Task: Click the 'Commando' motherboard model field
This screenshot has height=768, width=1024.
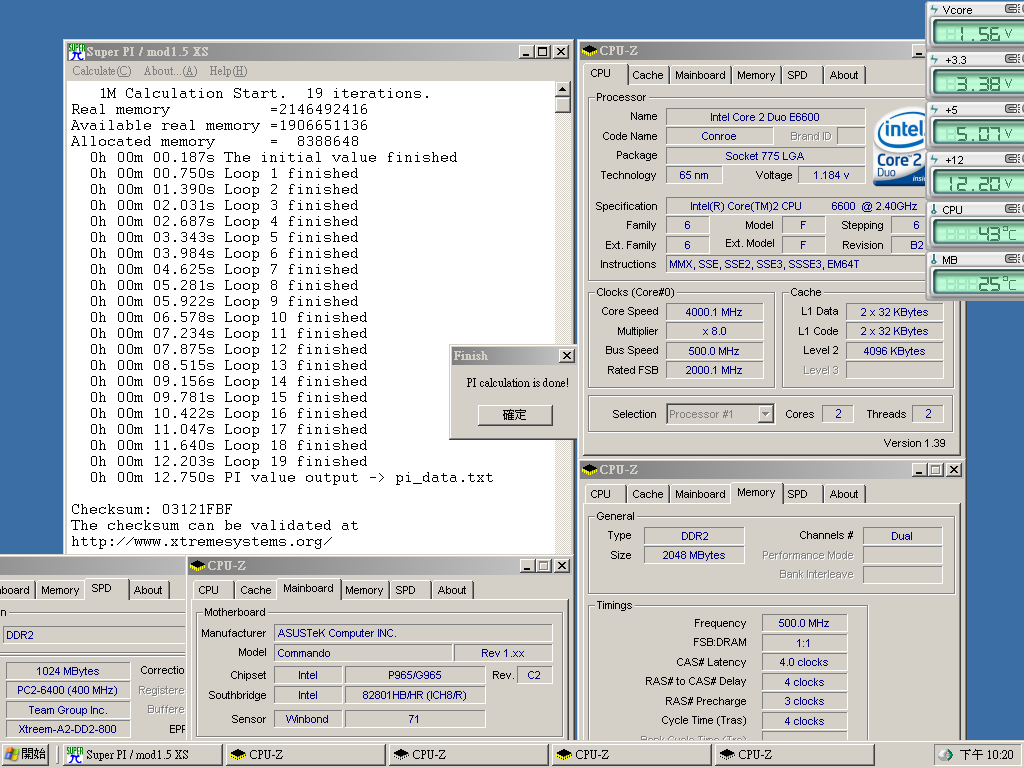Action: click(363, 653)
